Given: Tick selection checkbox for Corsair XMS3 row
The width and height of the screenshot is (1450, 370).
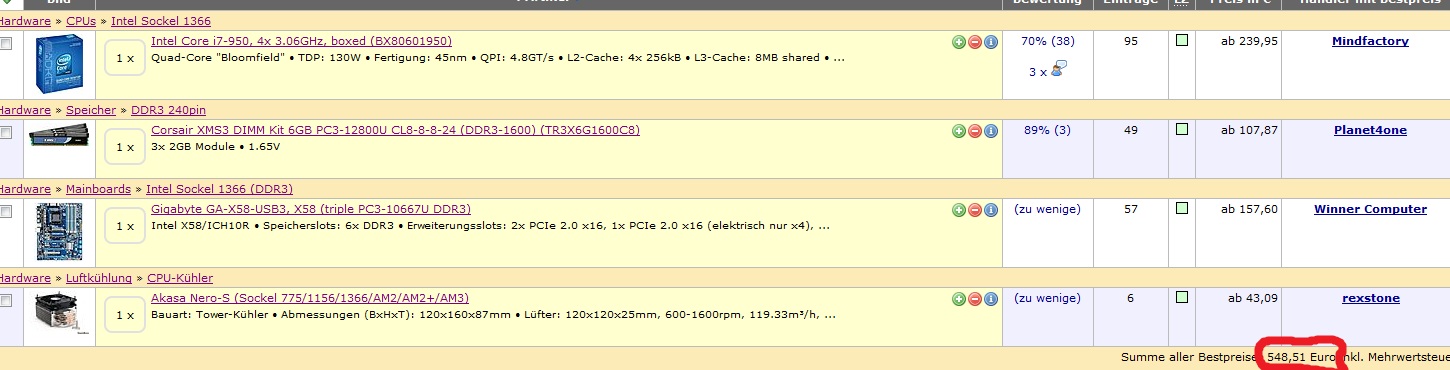Looking at the screenshot, I should (x=6, y=132).
